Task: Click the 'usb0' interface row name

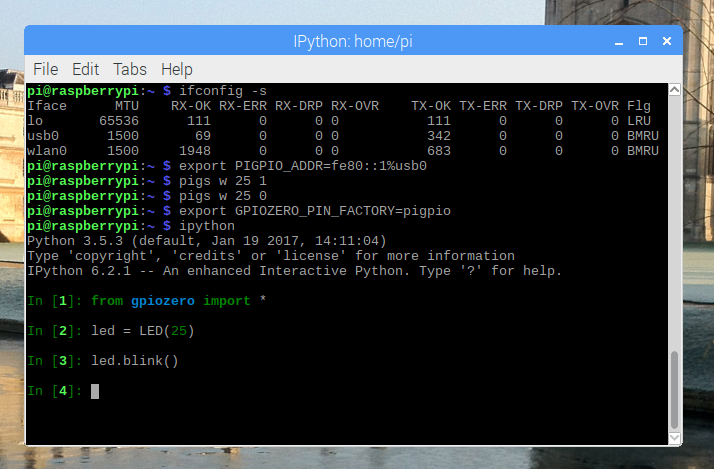Action: click(x=43, y=136)
